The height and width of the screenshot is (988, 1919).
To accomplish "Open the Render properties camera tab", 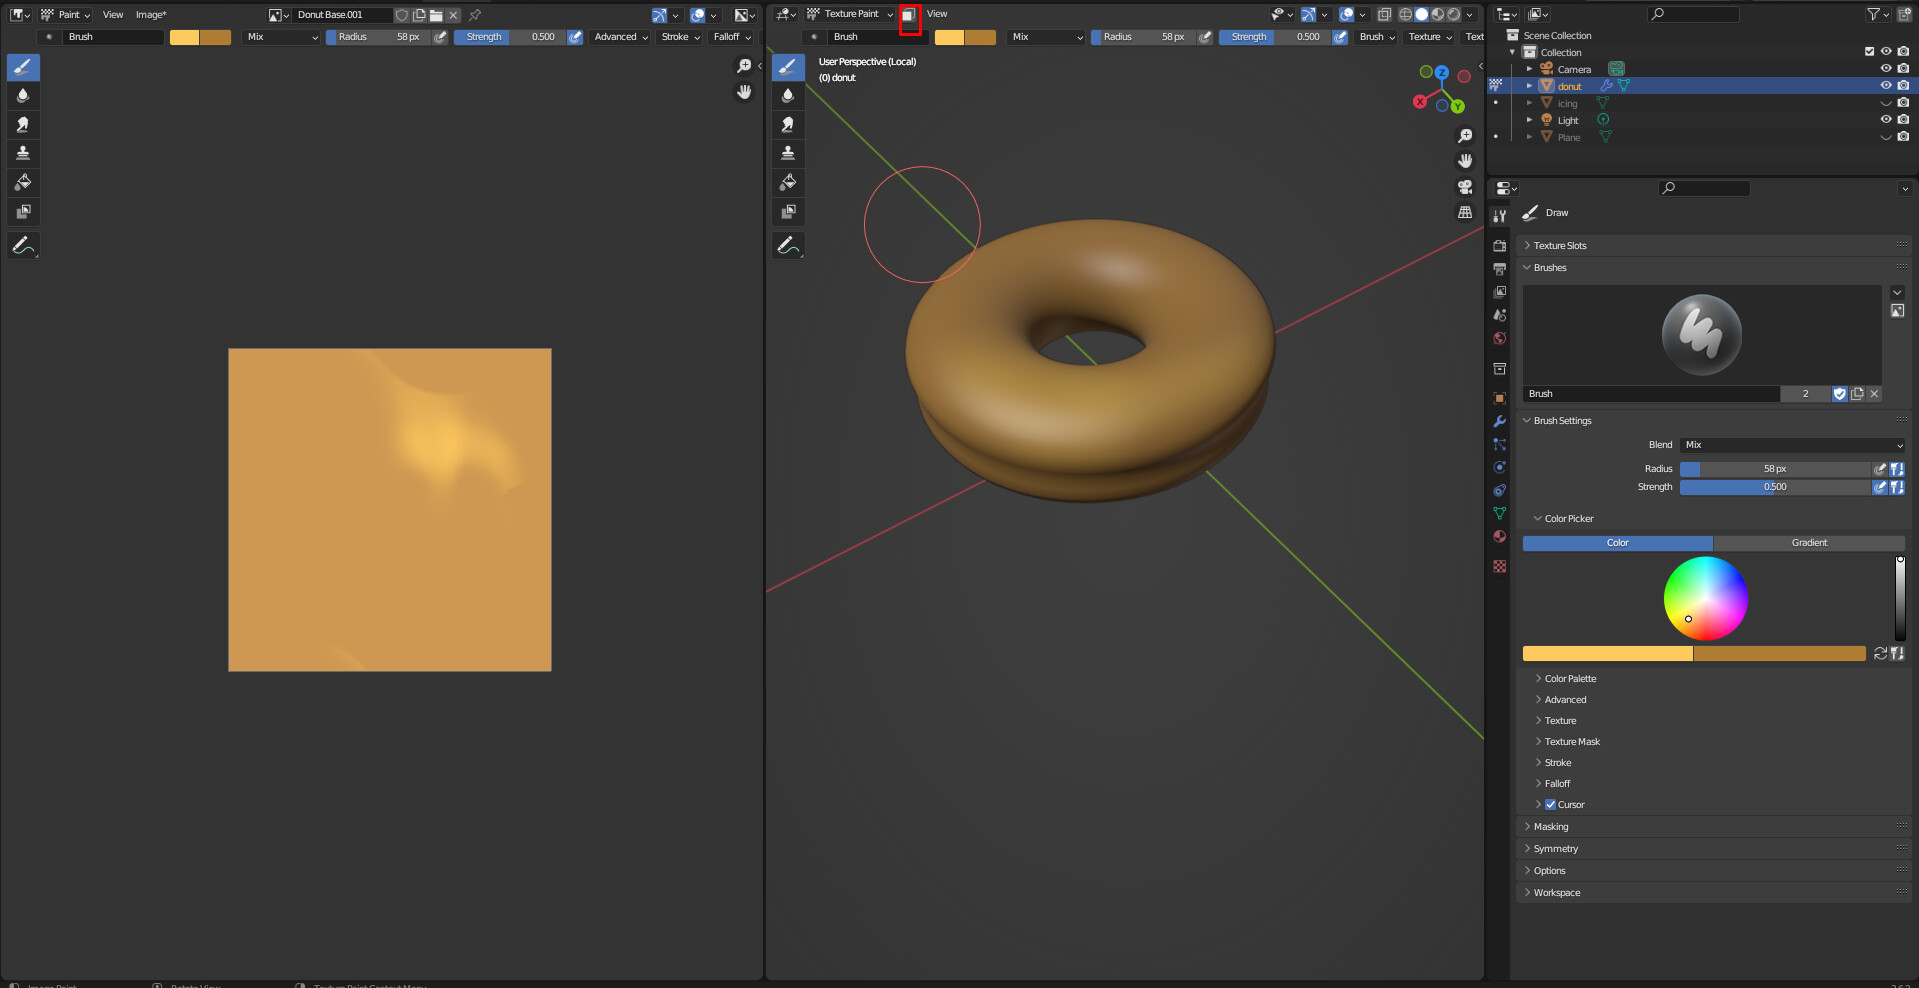I will 1500,246.
